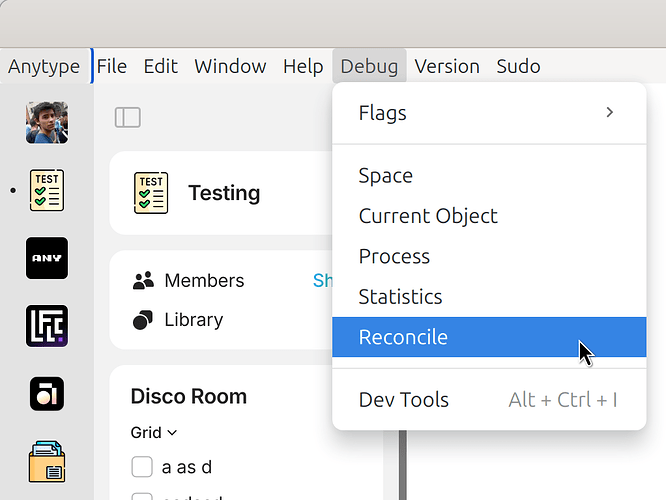Click the Disco Room widget title
Screen dimensions: 666x500
189,396
